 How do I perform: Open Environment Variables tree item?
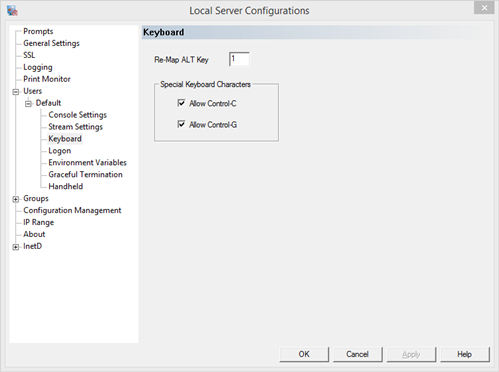(87, 163)
